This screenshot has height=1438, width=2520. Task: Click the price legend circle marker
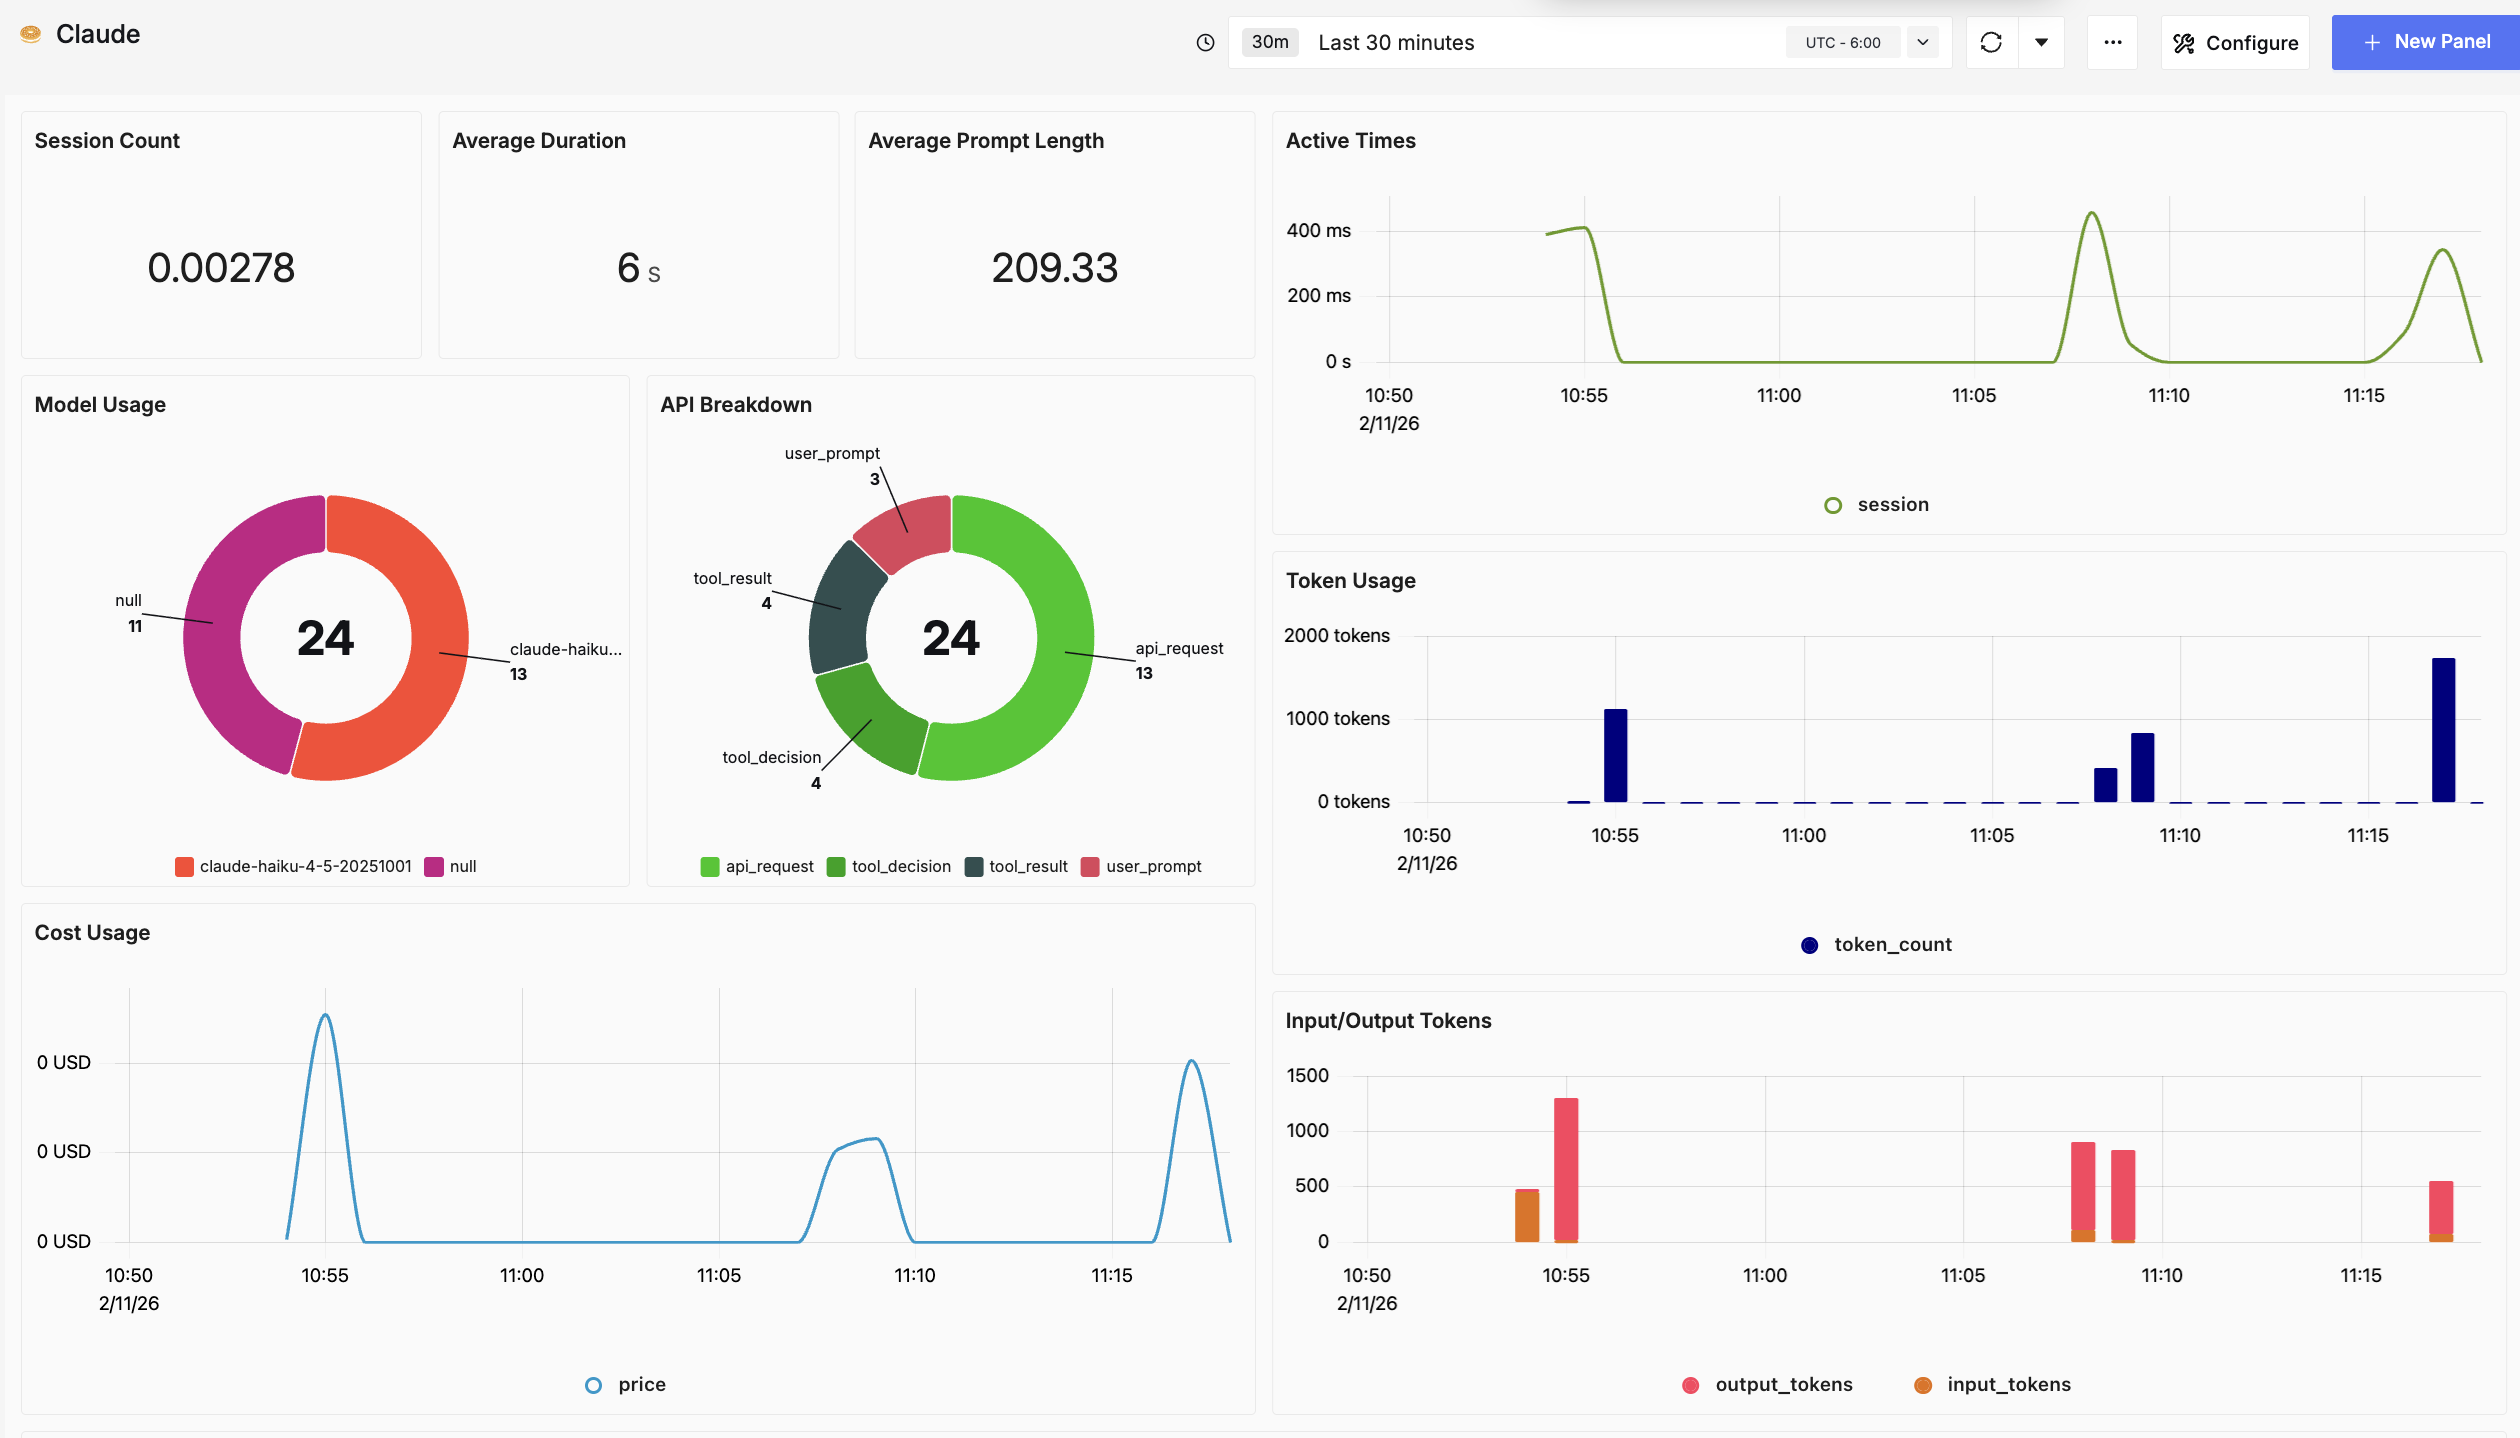point(593,1385)
